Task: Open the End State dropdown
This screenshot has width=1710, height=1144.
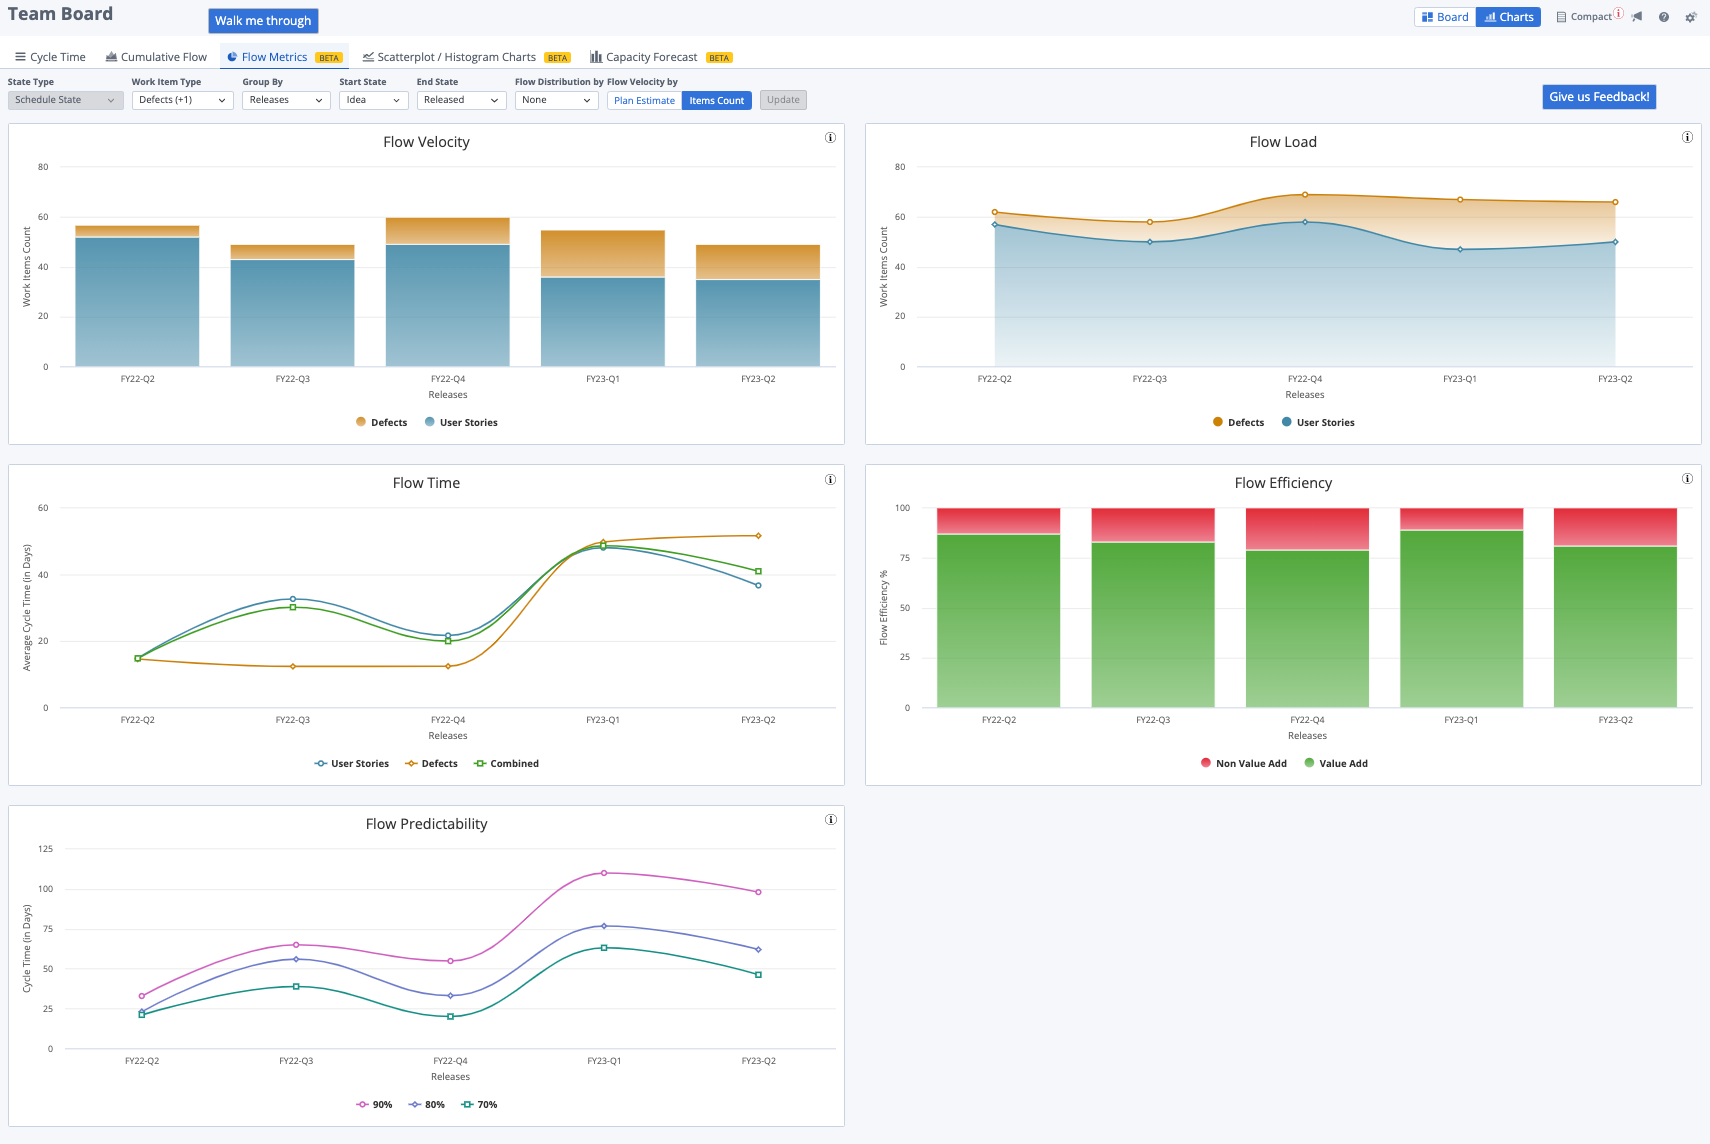Action: click(x=461, y=100)
